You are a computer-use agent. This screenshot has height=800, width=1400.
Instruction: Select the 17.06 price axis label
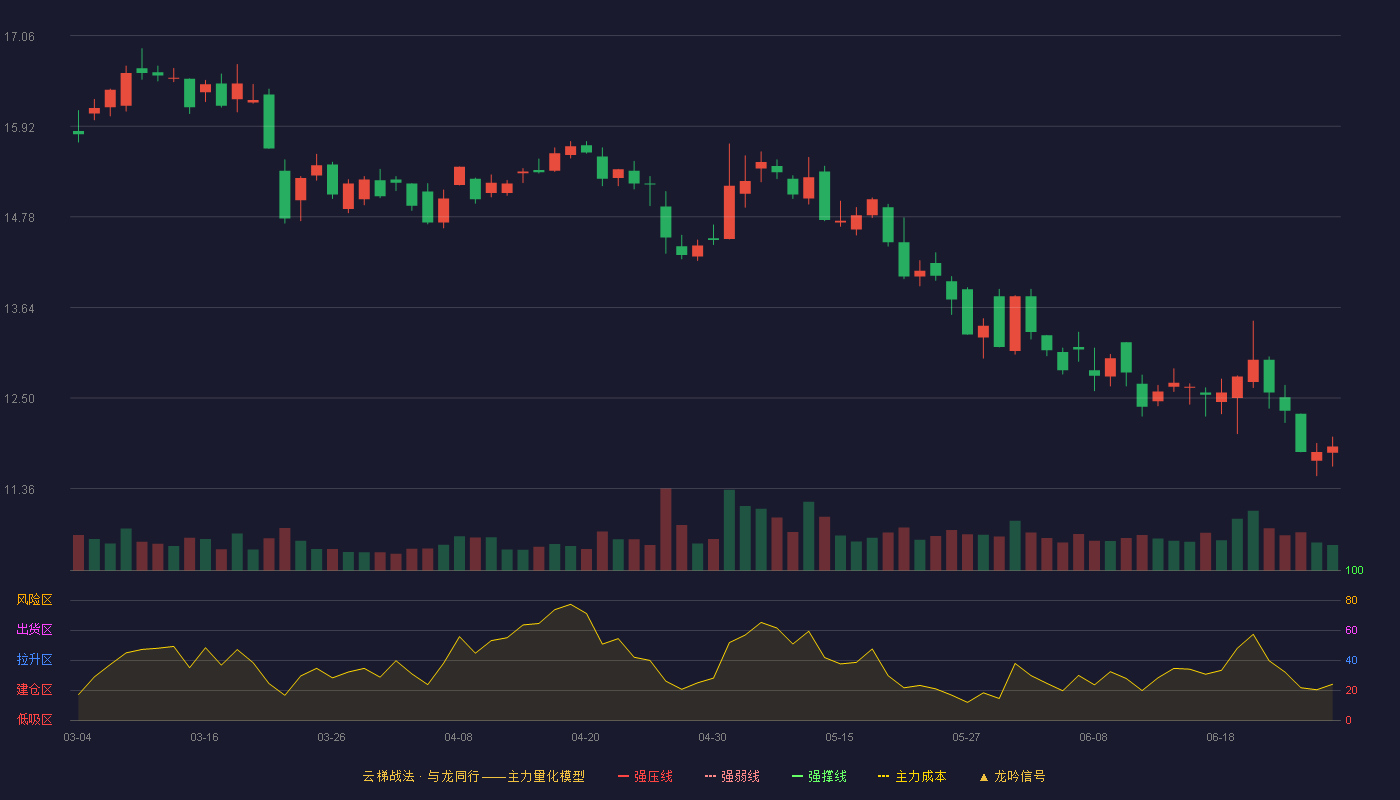point(19,37)
